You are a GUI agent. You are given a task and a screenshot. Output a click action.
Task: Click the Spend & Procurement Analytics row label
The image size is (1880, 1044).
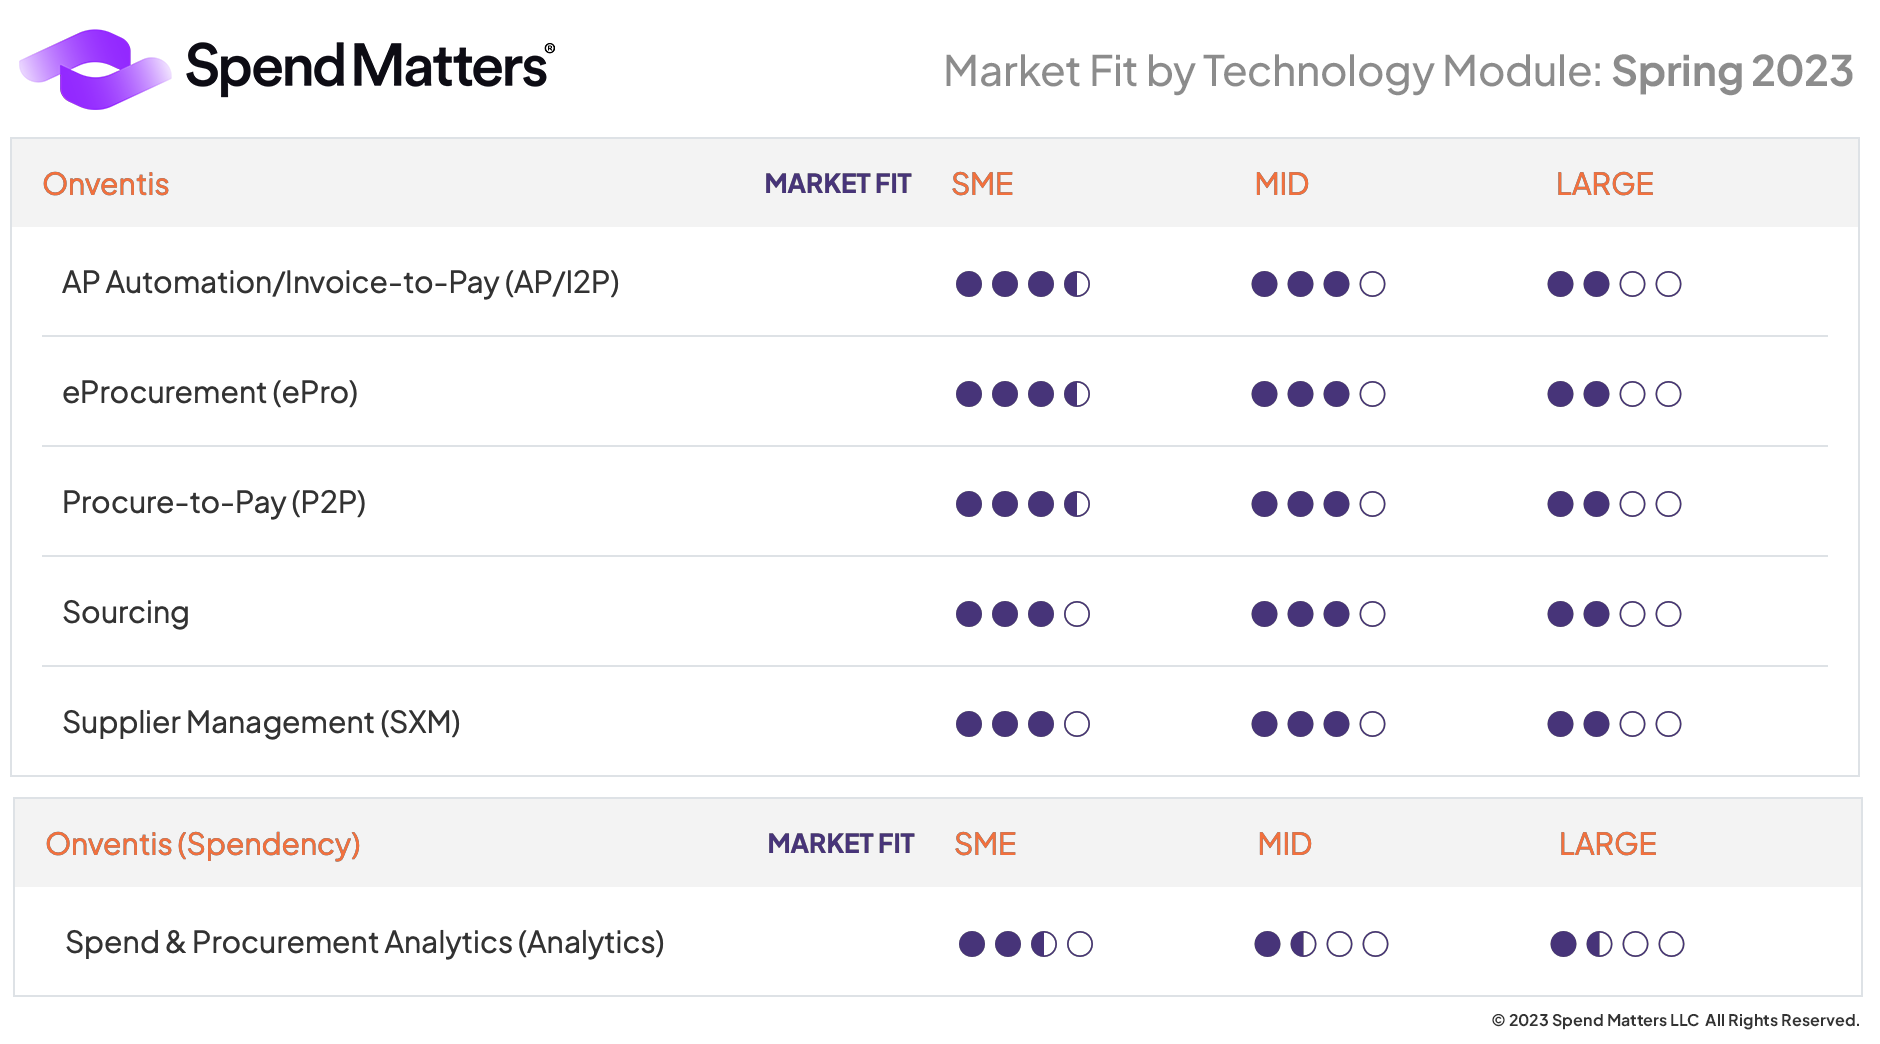point(364,943)
